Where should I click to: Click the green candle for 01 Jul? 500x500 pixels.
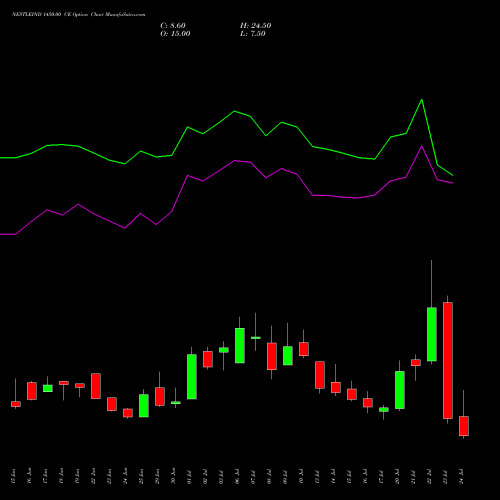click(192, 377)
